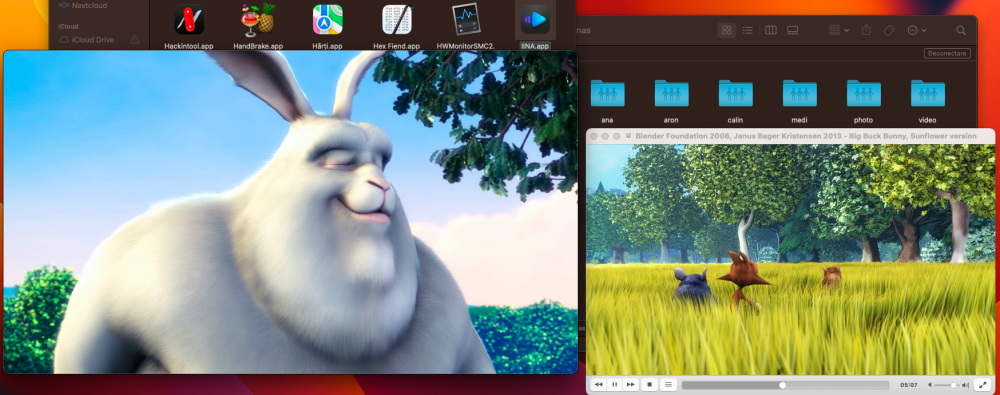The height and width of the screenshot is (395, 1000).
Task: Click the Finder share icon
Action: click(x=866, y=30)
